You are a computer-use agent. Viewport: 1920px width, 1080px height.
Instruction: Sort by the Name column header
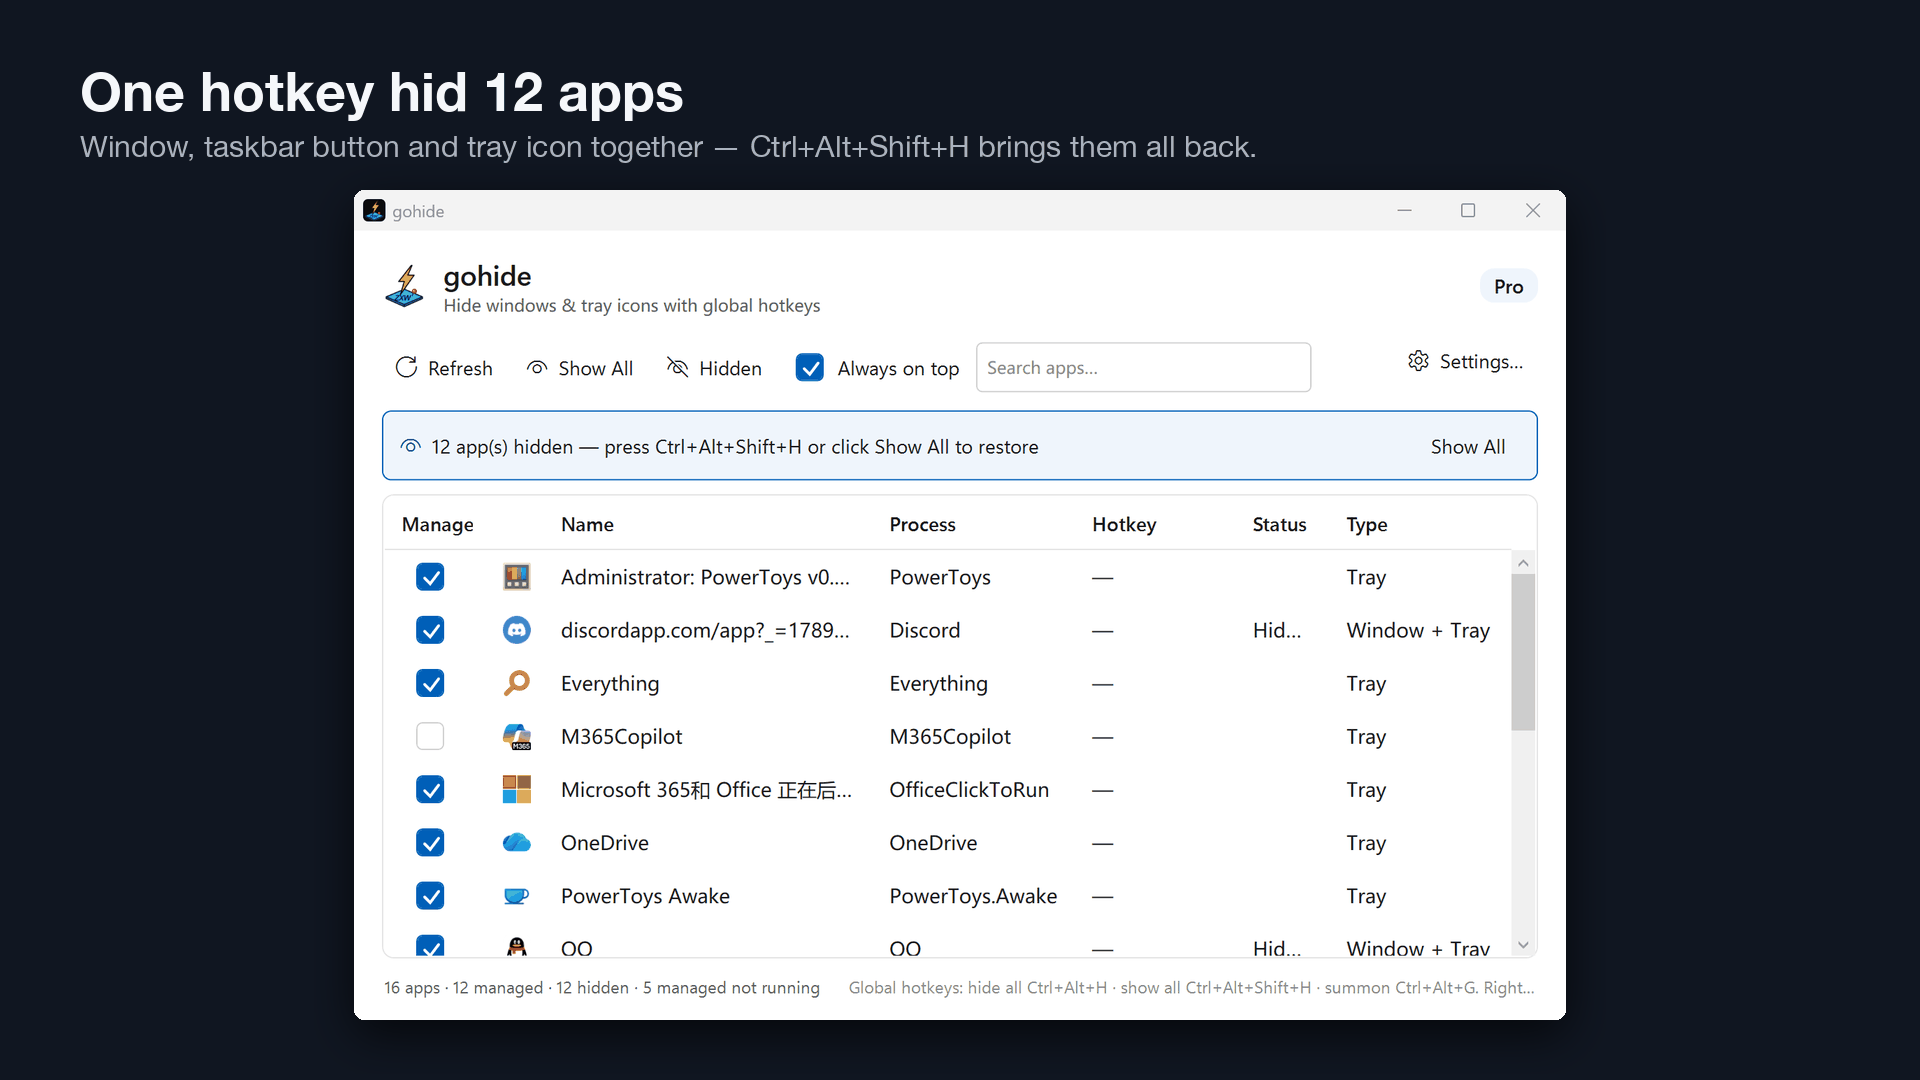[x=587, y=524]
